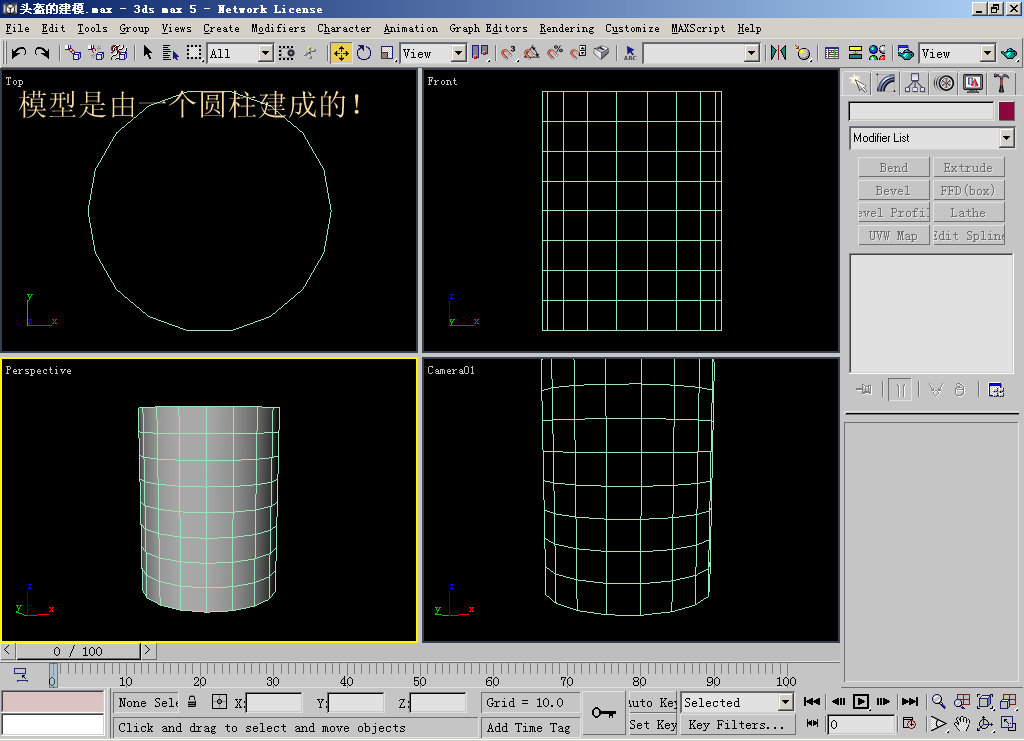The image size is (1024, 741).
Task: Toggle the Spinner Snap icon
Action: coord(578,53)
